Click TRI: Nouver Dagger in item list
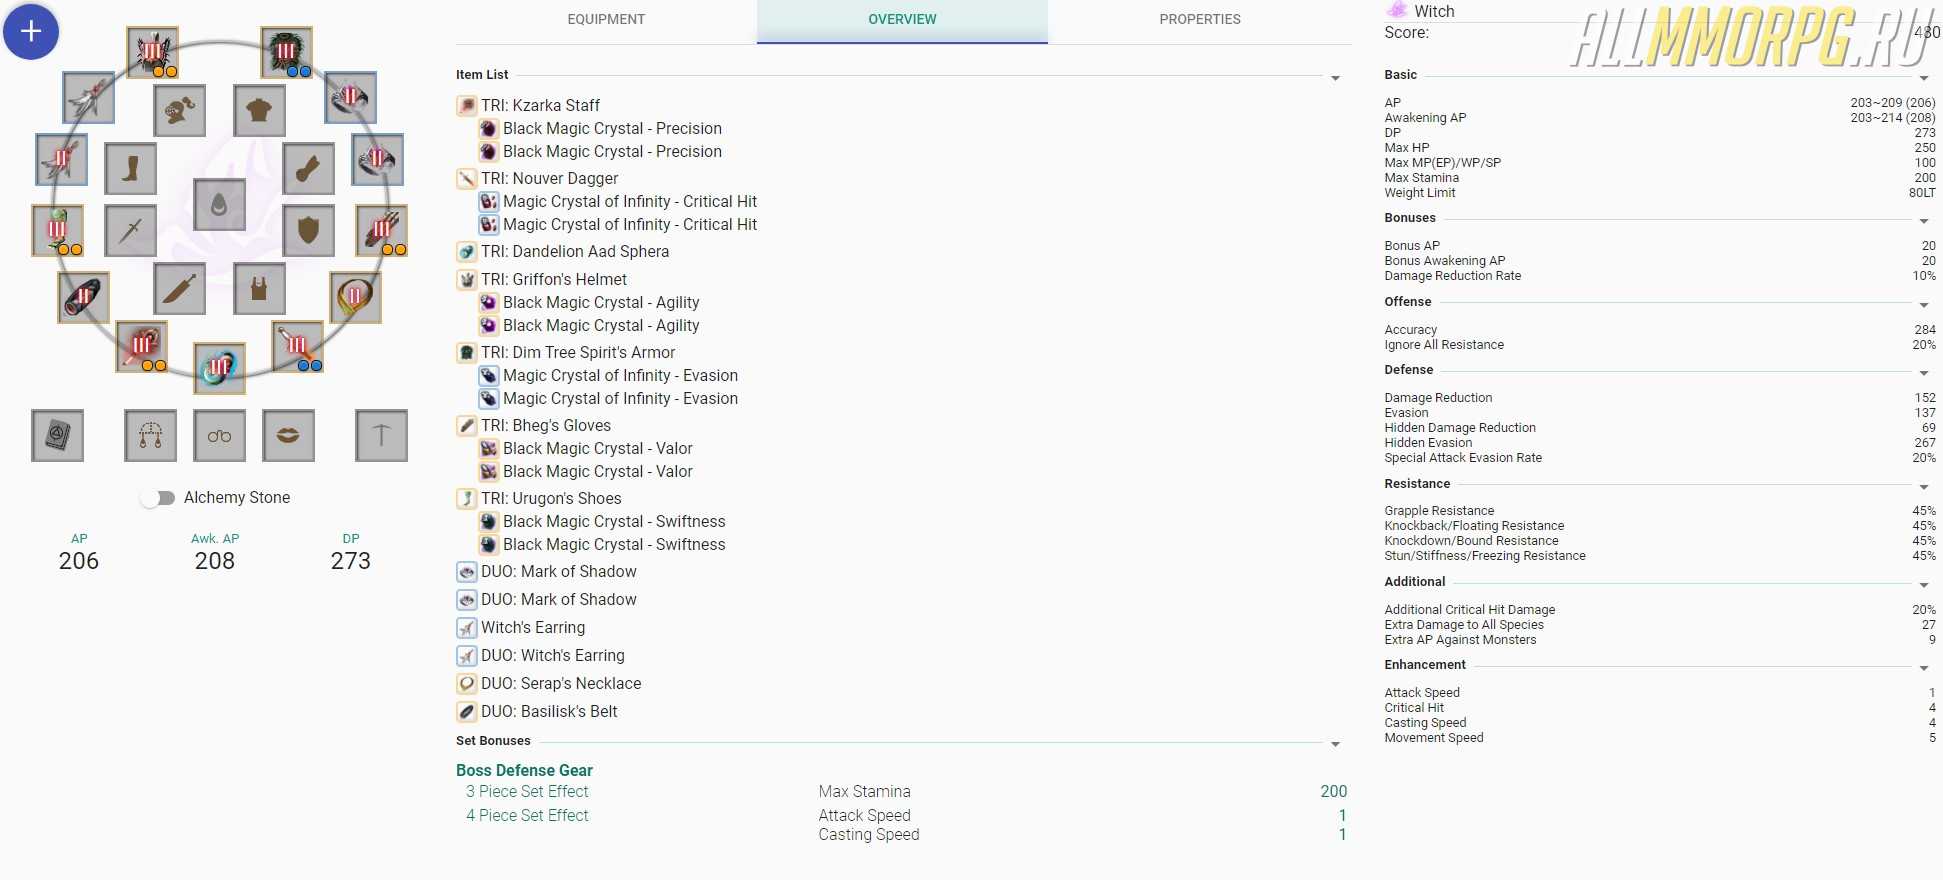Screen dimensions: 1943x880 click(549, 178)
